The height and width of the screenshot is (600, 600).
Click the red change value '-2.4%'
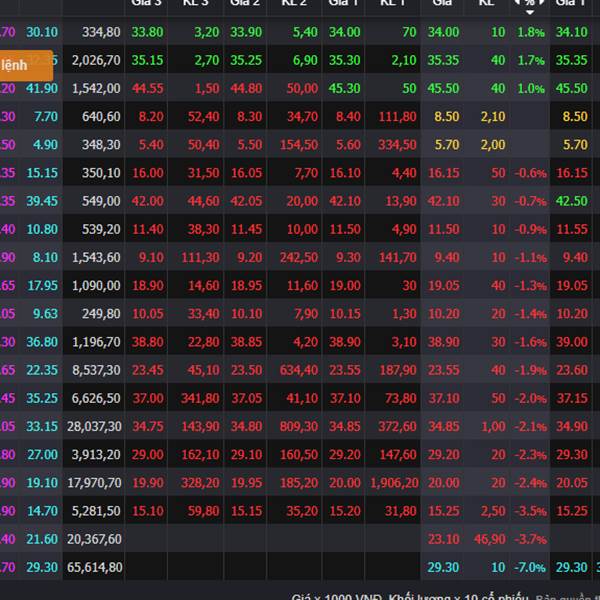530,483
